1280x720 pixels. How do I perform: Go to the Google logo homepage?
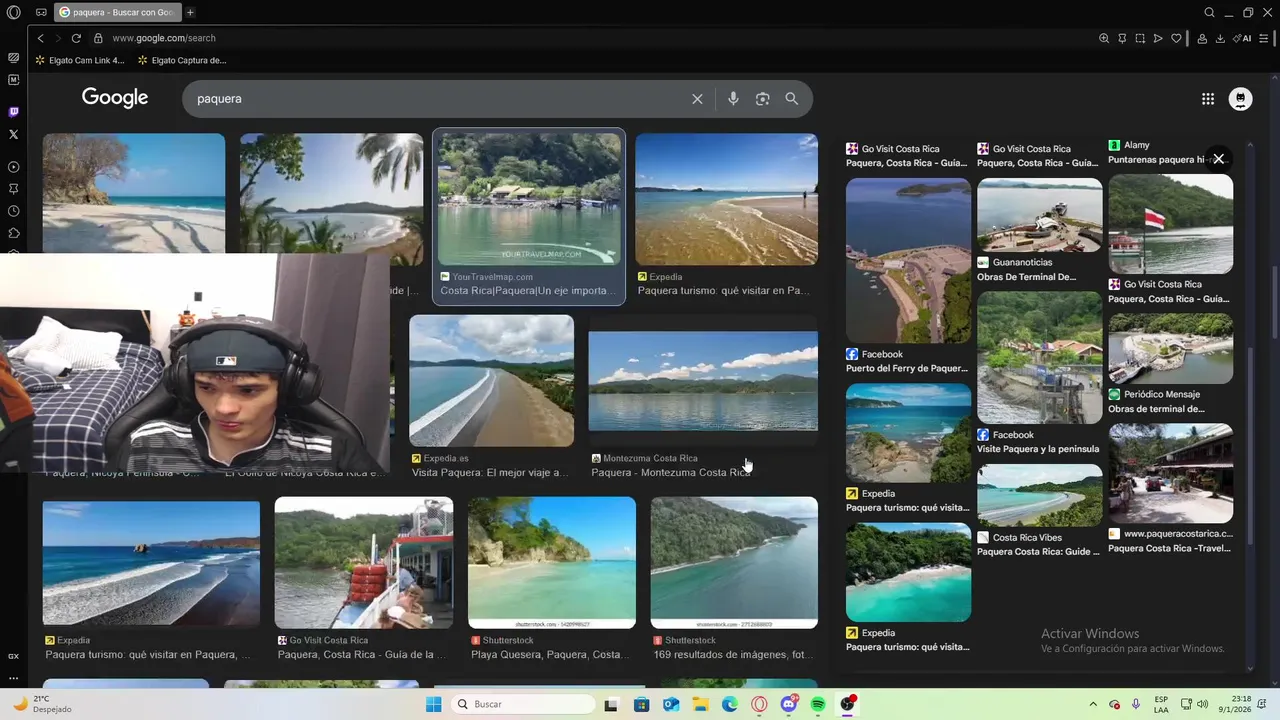[115, 98]
